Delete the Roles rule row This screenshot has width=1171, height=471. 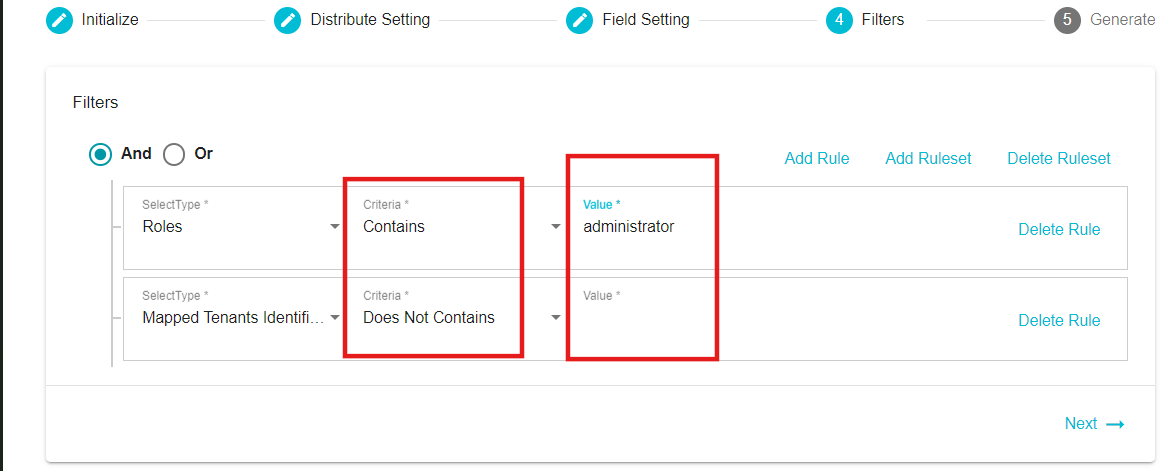[x=1059, y=230]
